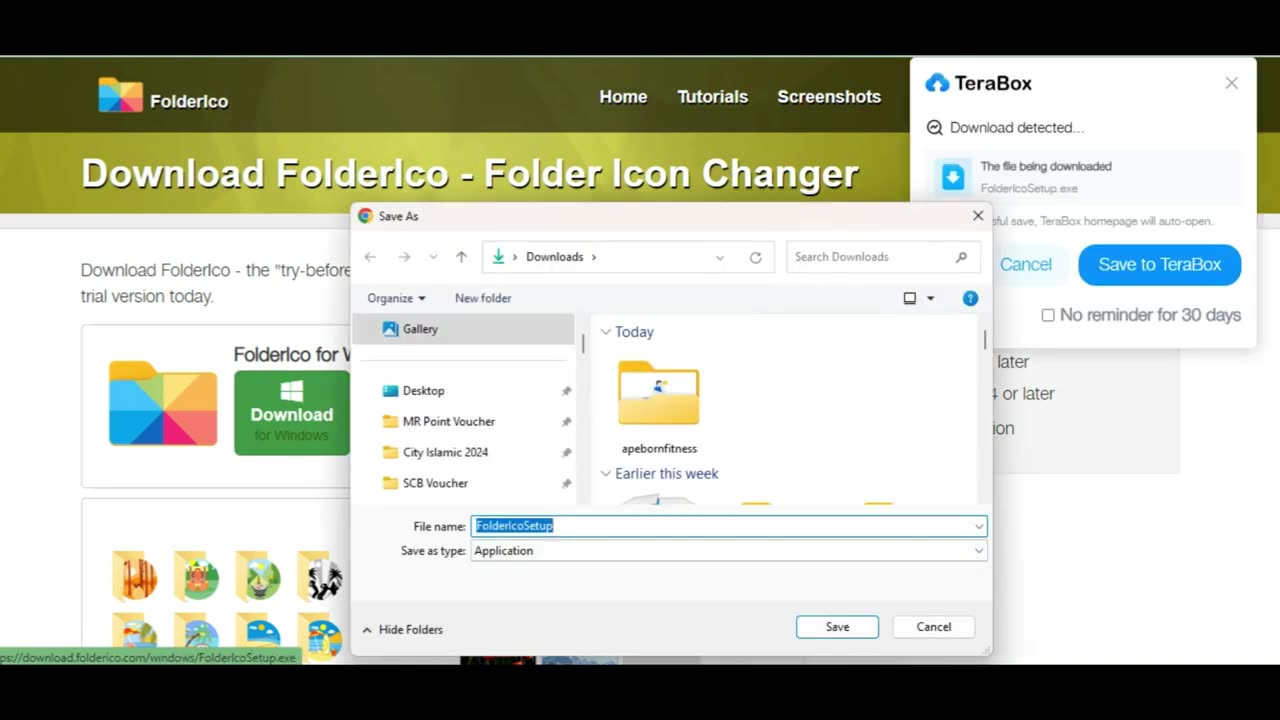
Task: Click the Save button
Action: point(837,627)
